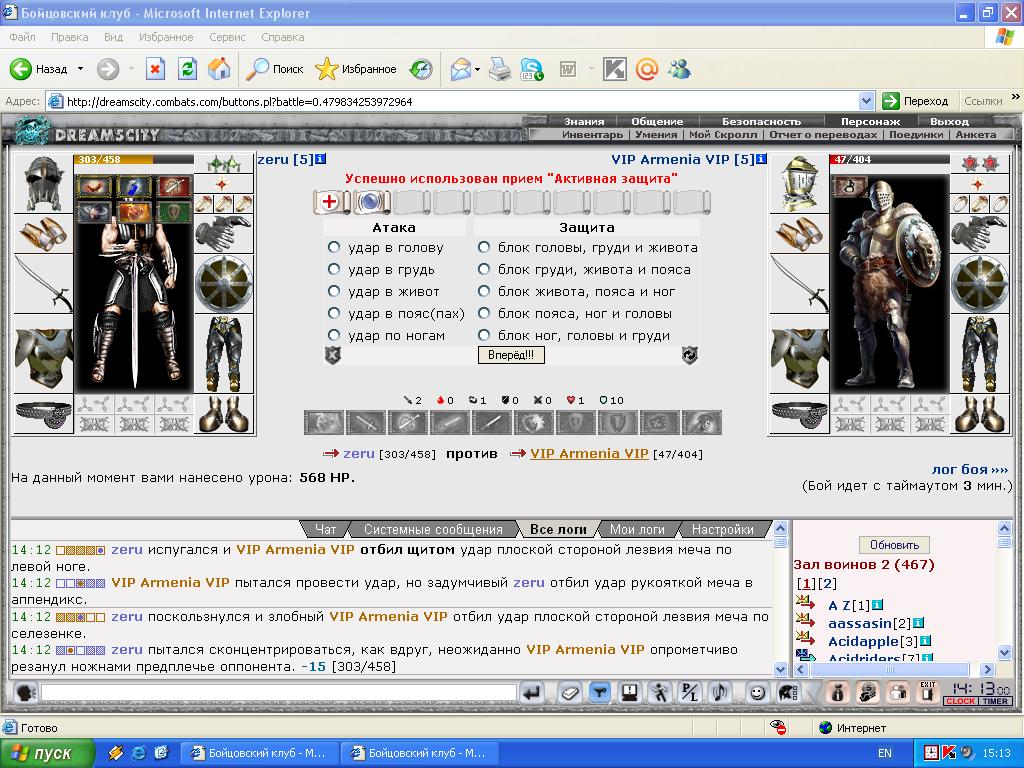Open the info icon next to VIP Armenia VIP
1024x768 pixels.
[x=761, y=159]
